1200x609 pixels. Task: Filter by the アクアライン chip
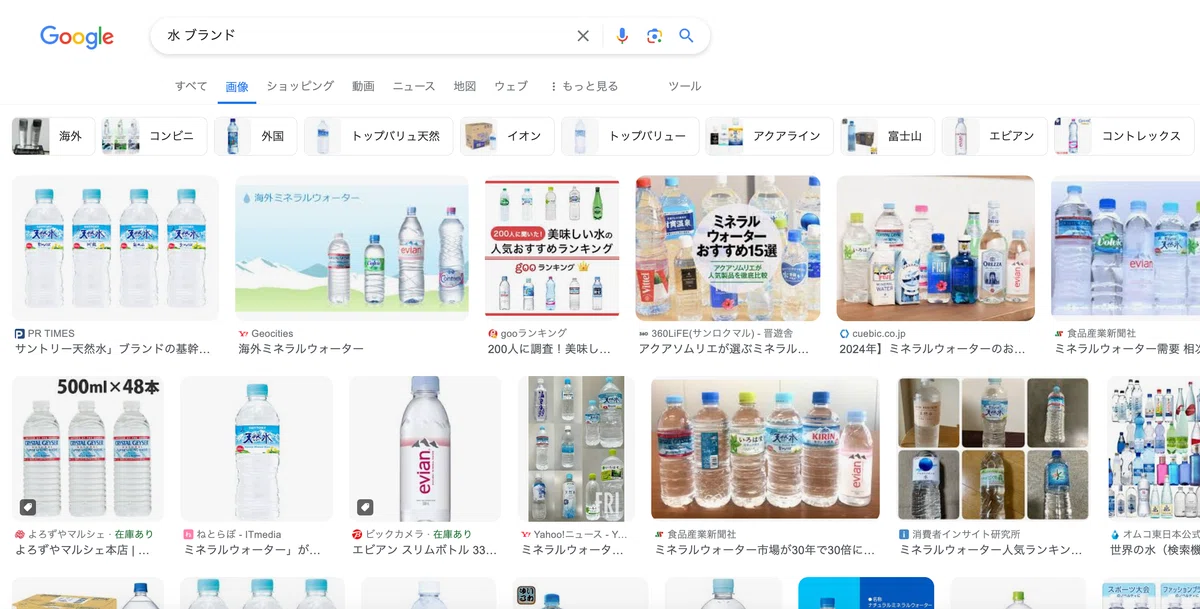click(x=769, y=136)
